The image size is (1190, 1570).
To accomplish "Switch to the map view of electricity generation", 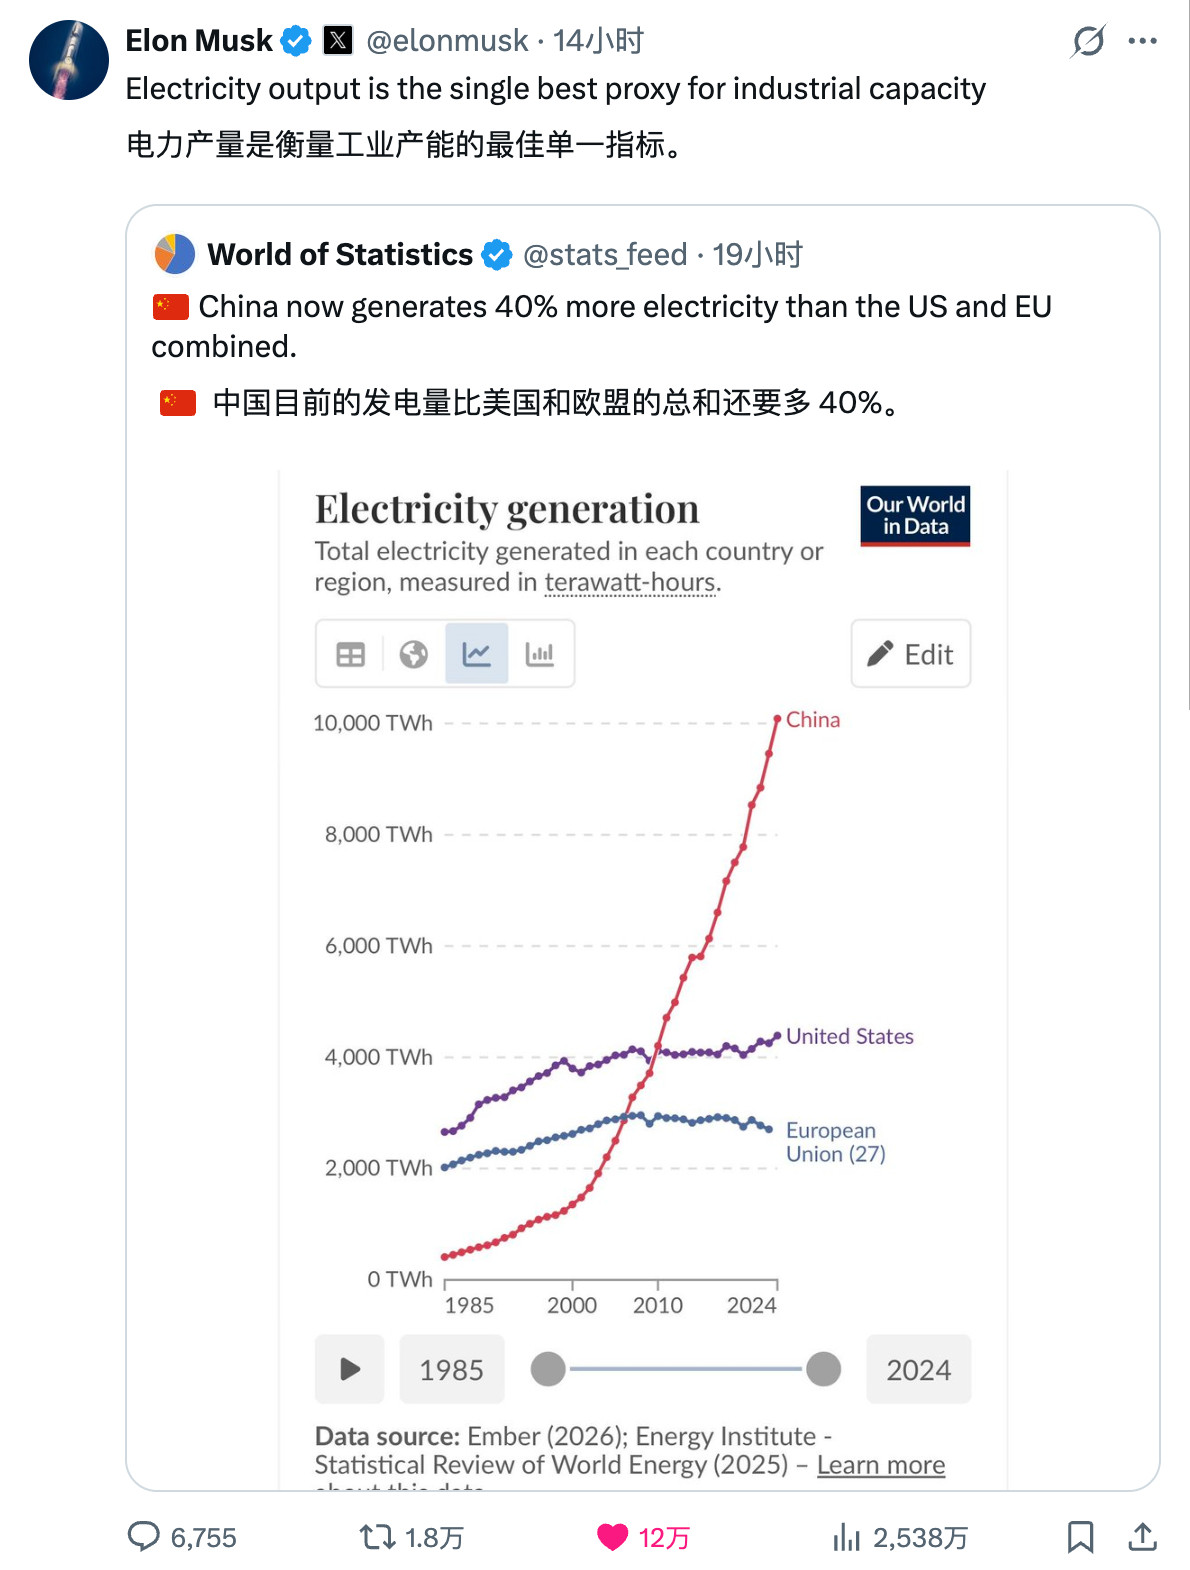I will 415,654.
